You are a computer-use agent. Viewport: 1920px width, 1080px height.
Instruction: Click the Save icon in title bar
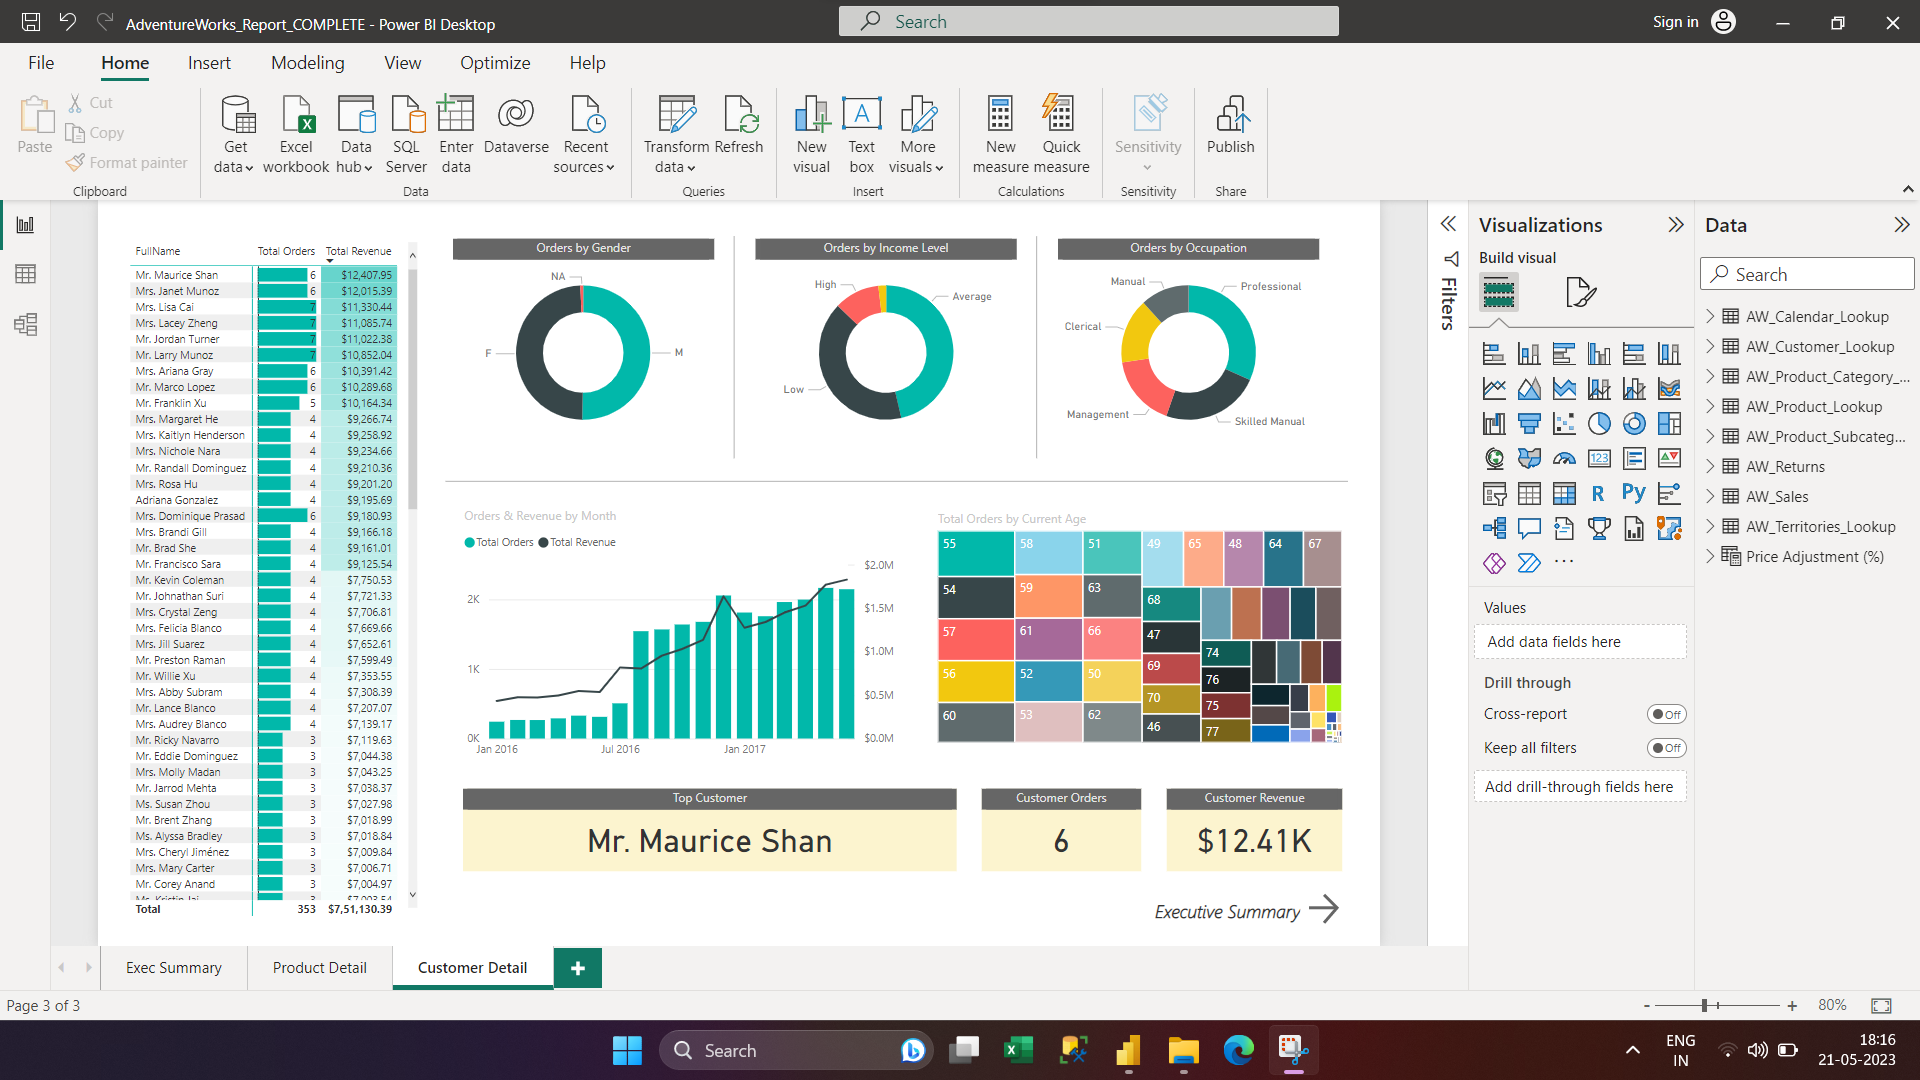click(31, 22)
